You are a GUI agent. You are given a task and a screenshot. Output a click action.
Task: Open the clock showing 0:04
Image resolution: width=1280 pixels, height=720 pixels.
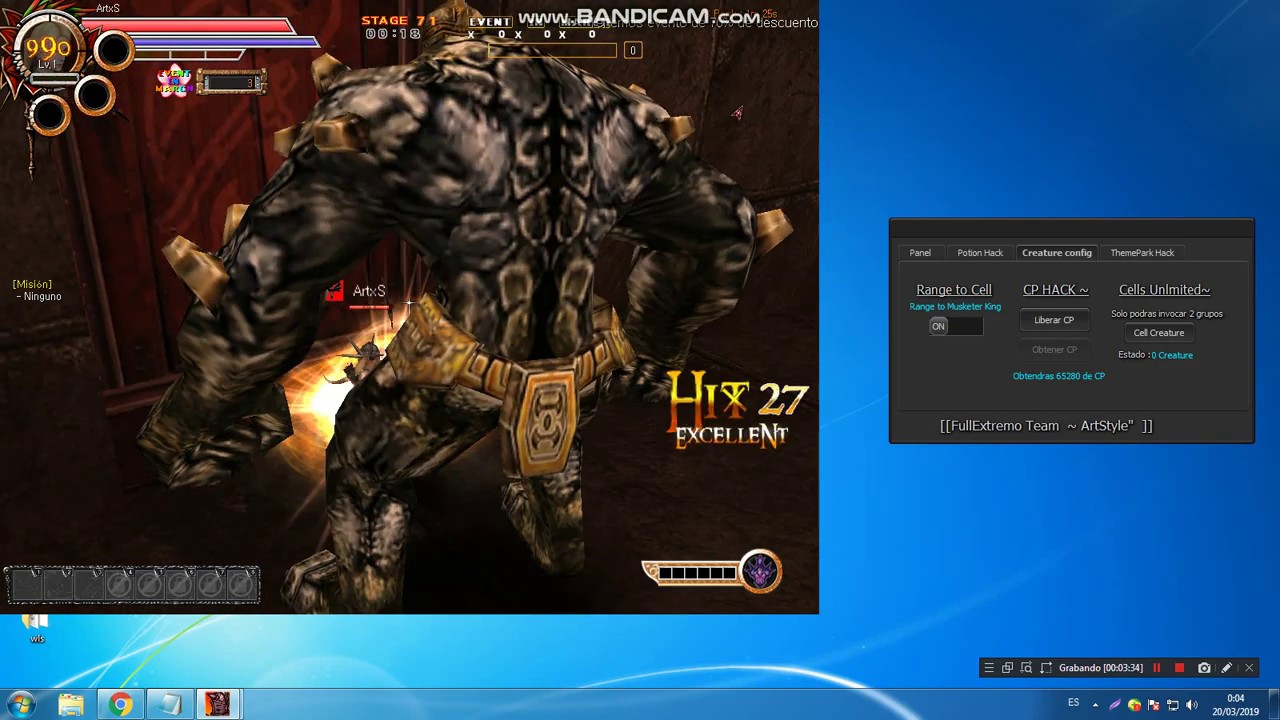coord(1236,705)
